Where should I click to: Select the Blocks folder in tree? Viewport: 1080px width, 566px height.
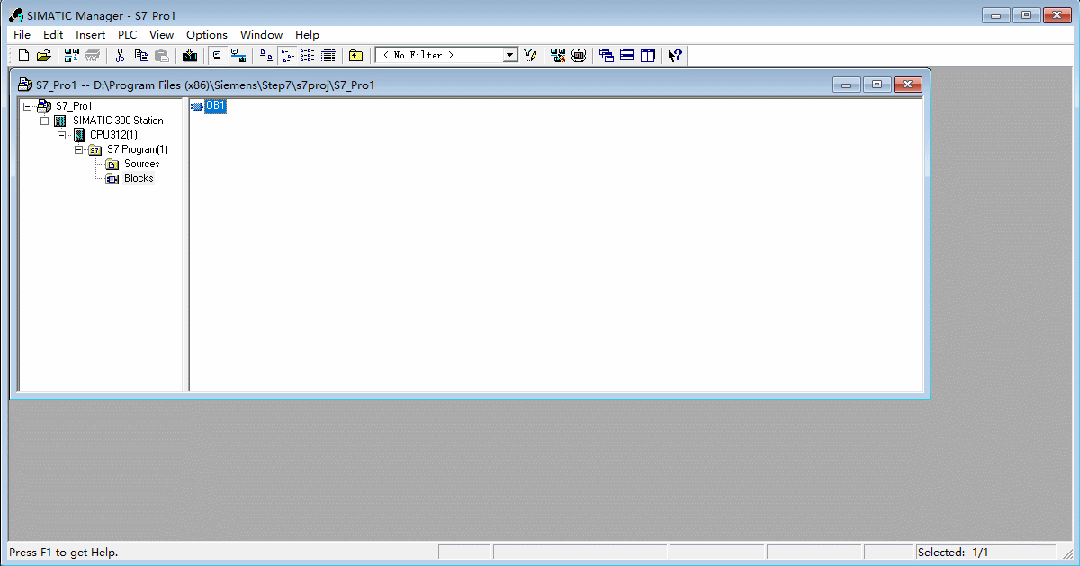(x=138, y=178)
